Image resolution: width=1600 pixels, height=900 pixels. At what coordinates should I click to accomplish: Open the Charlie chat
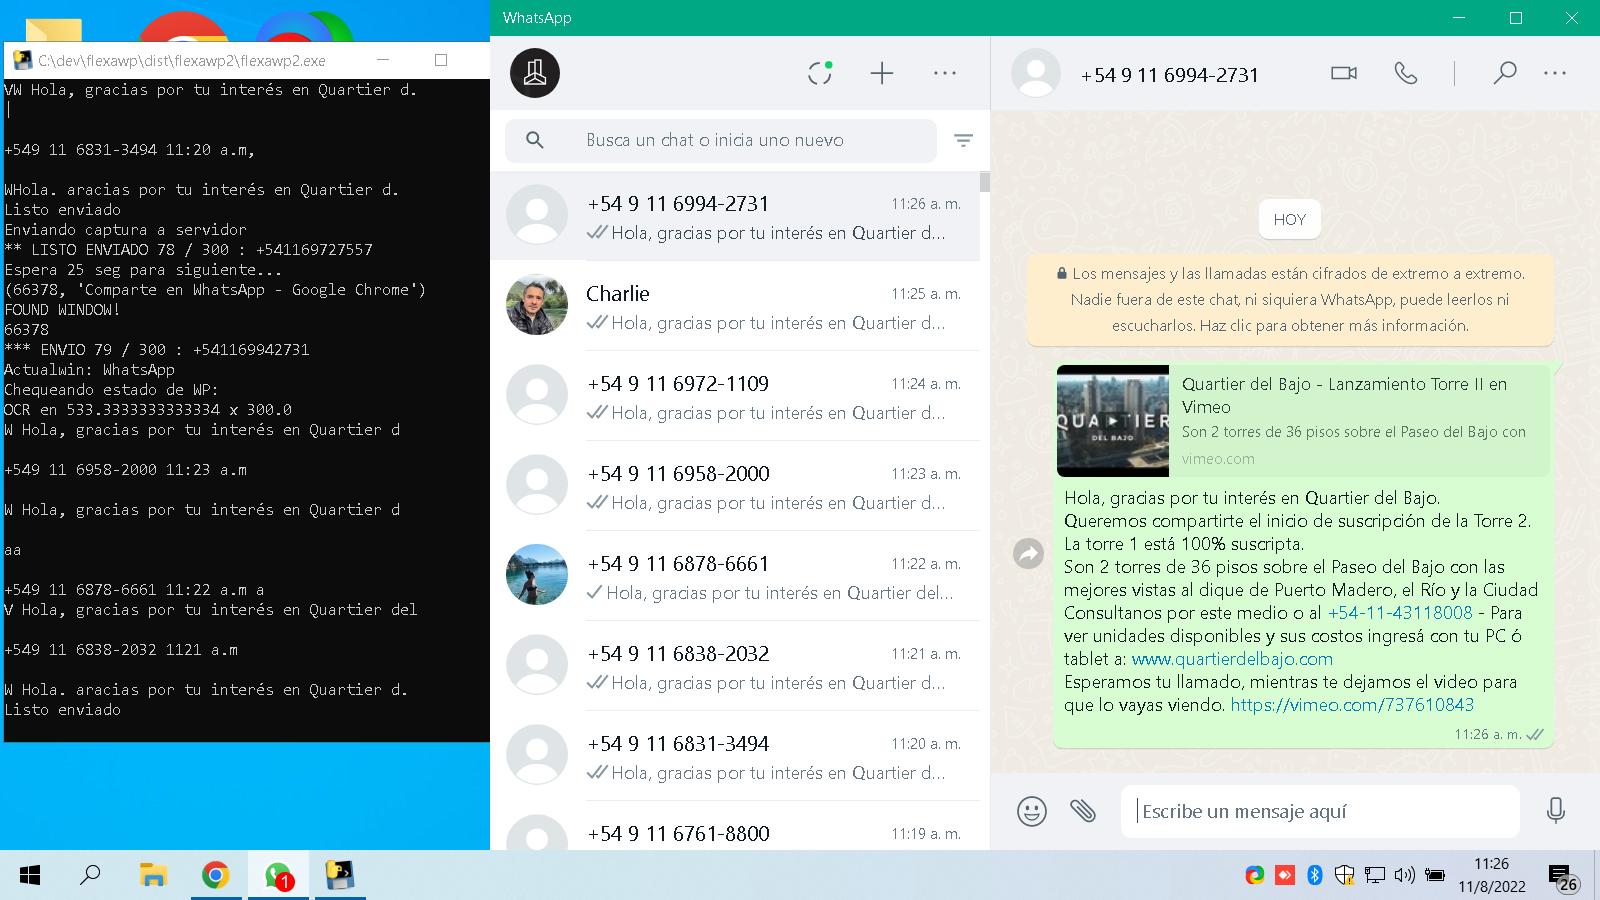(x=735, y=306)
